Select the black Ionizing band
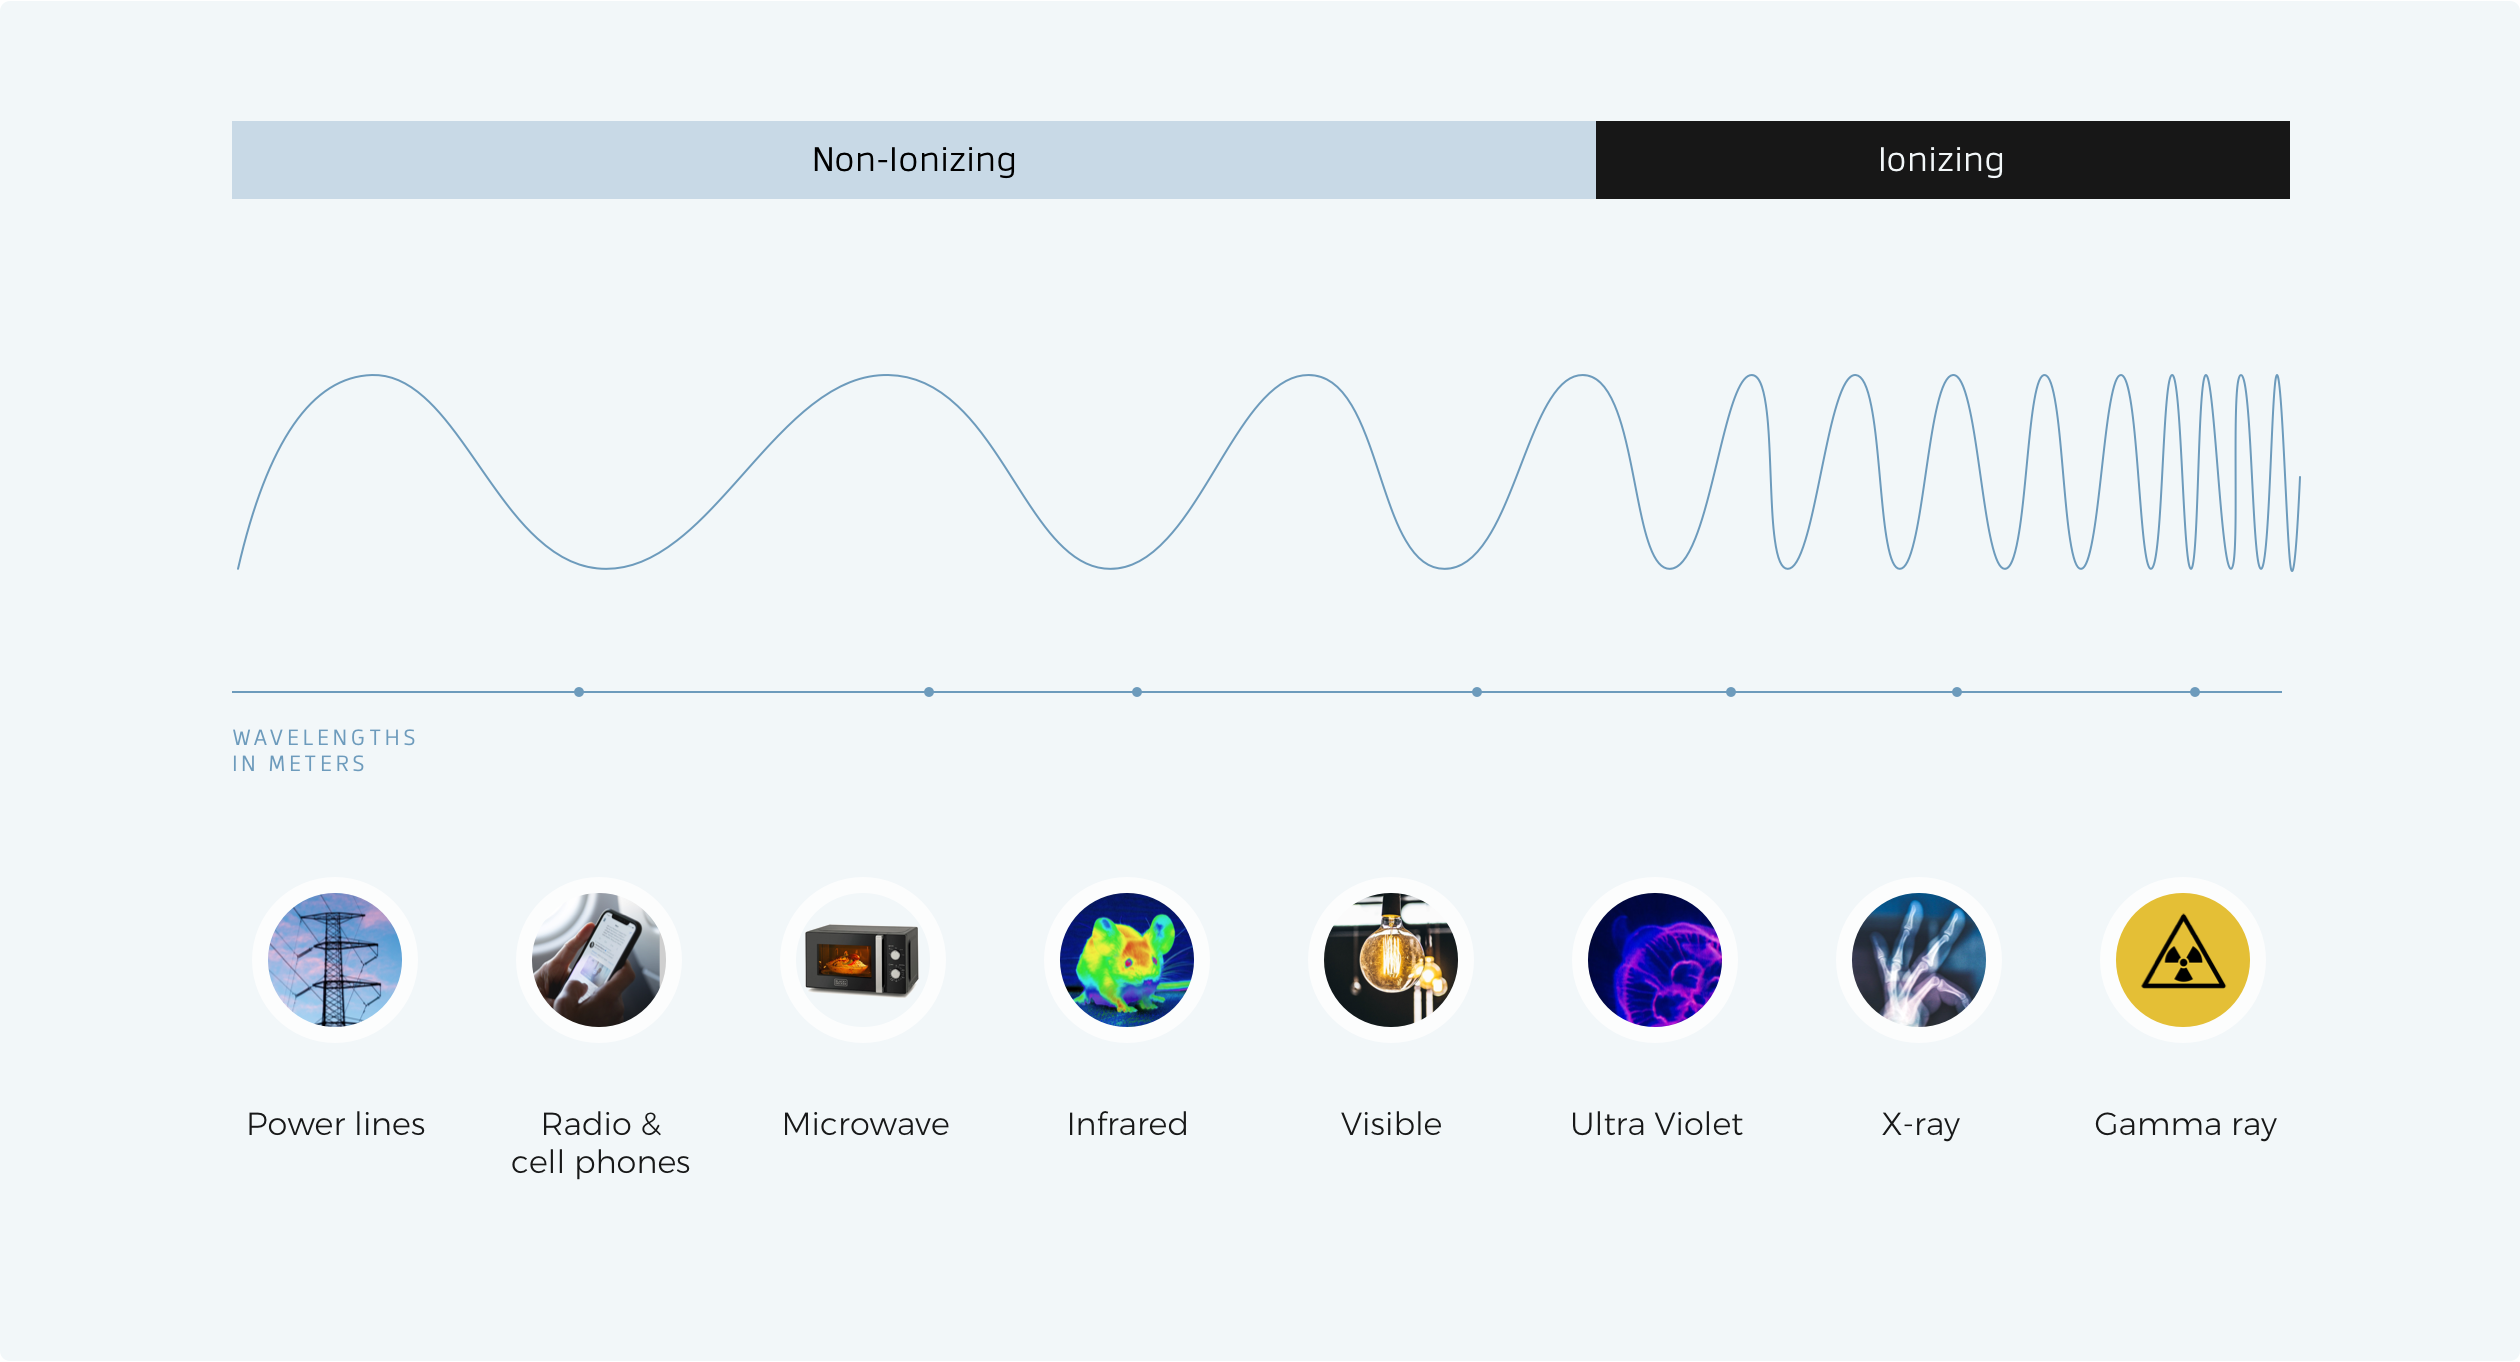This screenshot has width=2520, height=1362. [x=1942, y=160]
